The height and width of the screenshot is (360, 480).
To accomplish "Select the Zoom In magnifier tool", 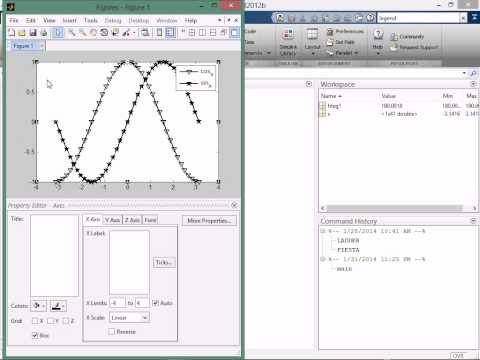I will click(x=72, y=32).
